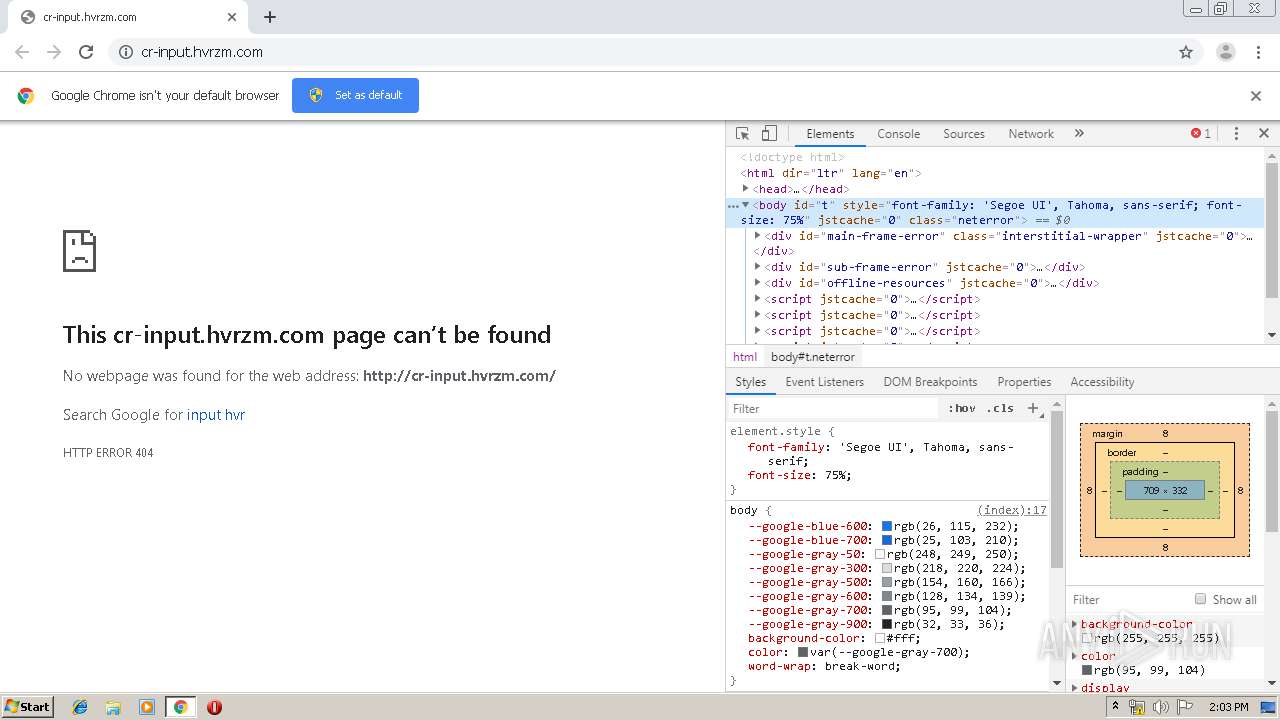The width and height of the screenshot is (1280, 720).
Task: Click the --google-gray-900 color swatch
Action: point(887,624)
